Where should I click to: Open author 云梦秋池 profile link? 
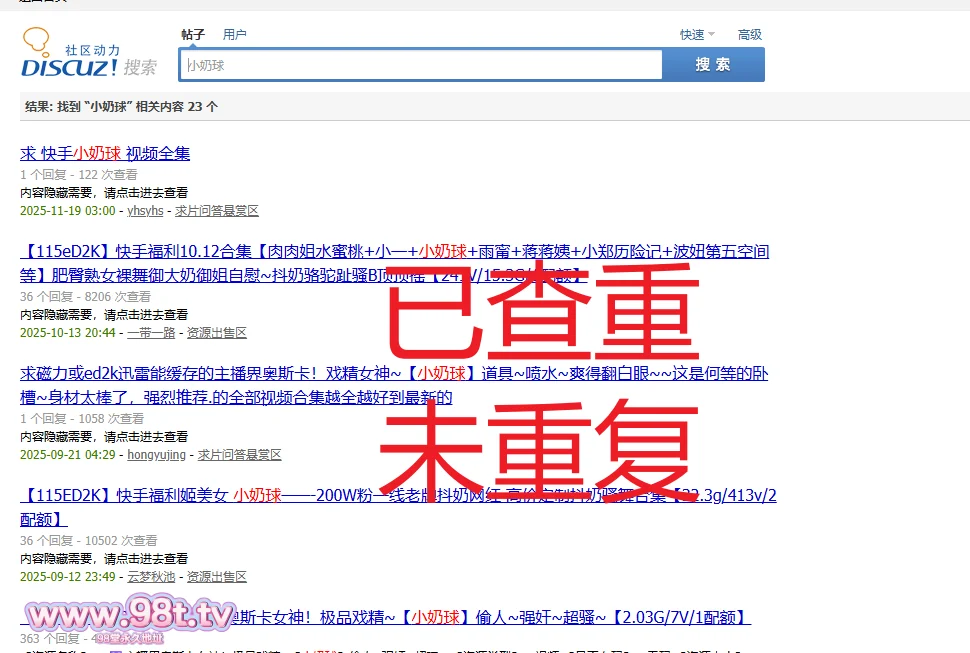(x=151, y=577)
